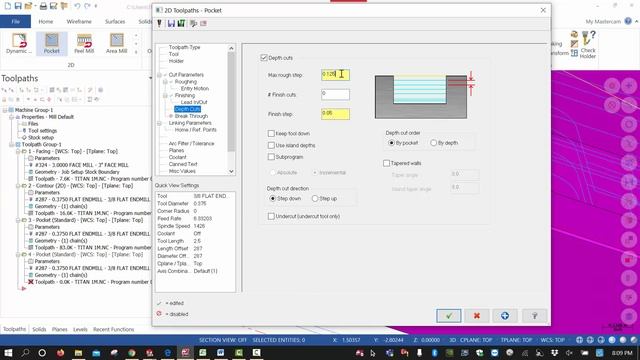Select By pocket depth cut order
The image size is (640, 360).
click(x=391, y=143)
